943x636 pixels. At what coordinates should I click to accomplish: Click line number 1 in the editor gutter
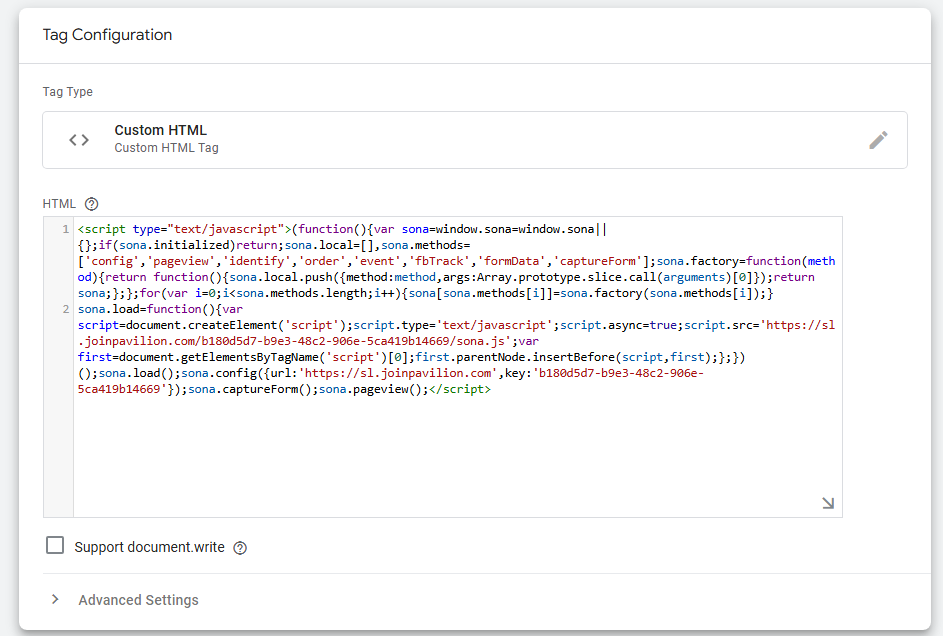click(66, 229)
